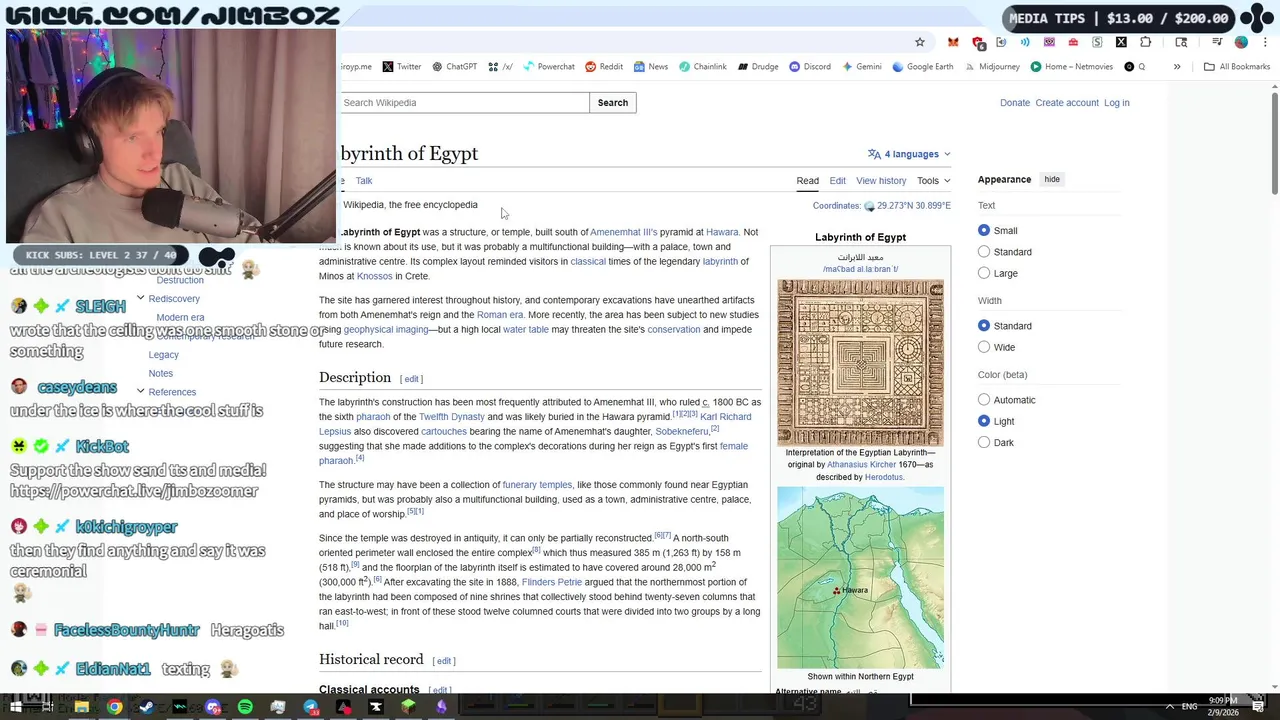This screenshot has height=720, width=1280.
Task: Collapse the Rediscovery contents section
Action: 140,298
